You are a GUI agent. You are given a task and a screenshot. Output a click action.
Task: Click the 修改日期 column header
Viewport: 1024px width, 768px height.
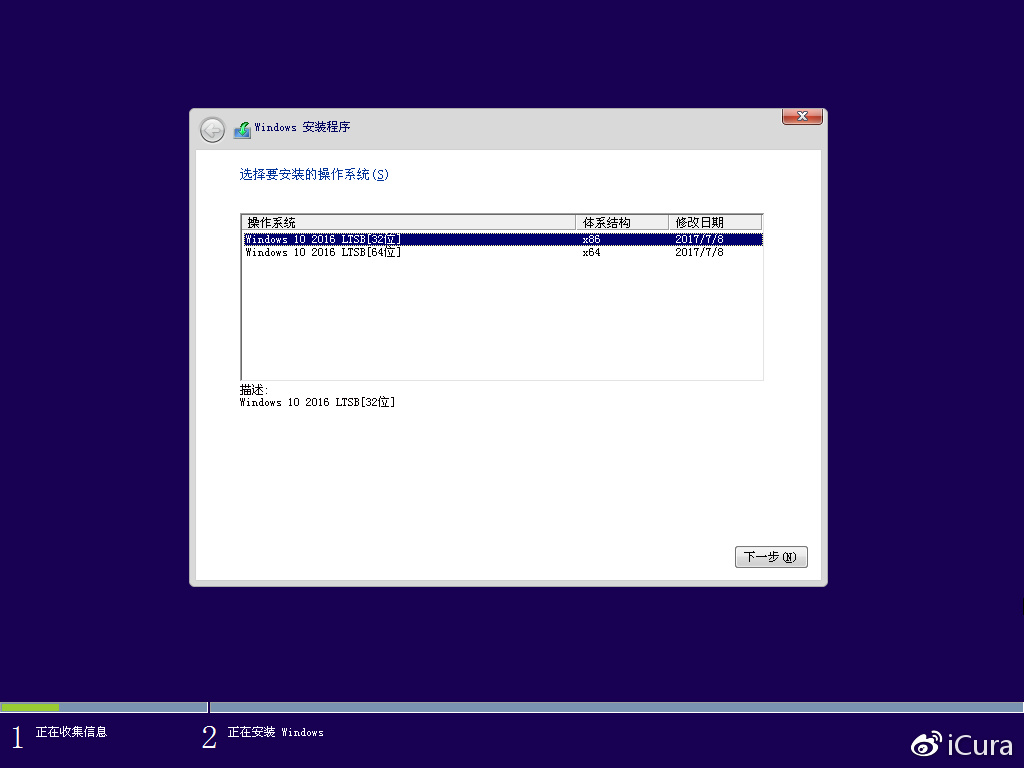tap(715, 222)
